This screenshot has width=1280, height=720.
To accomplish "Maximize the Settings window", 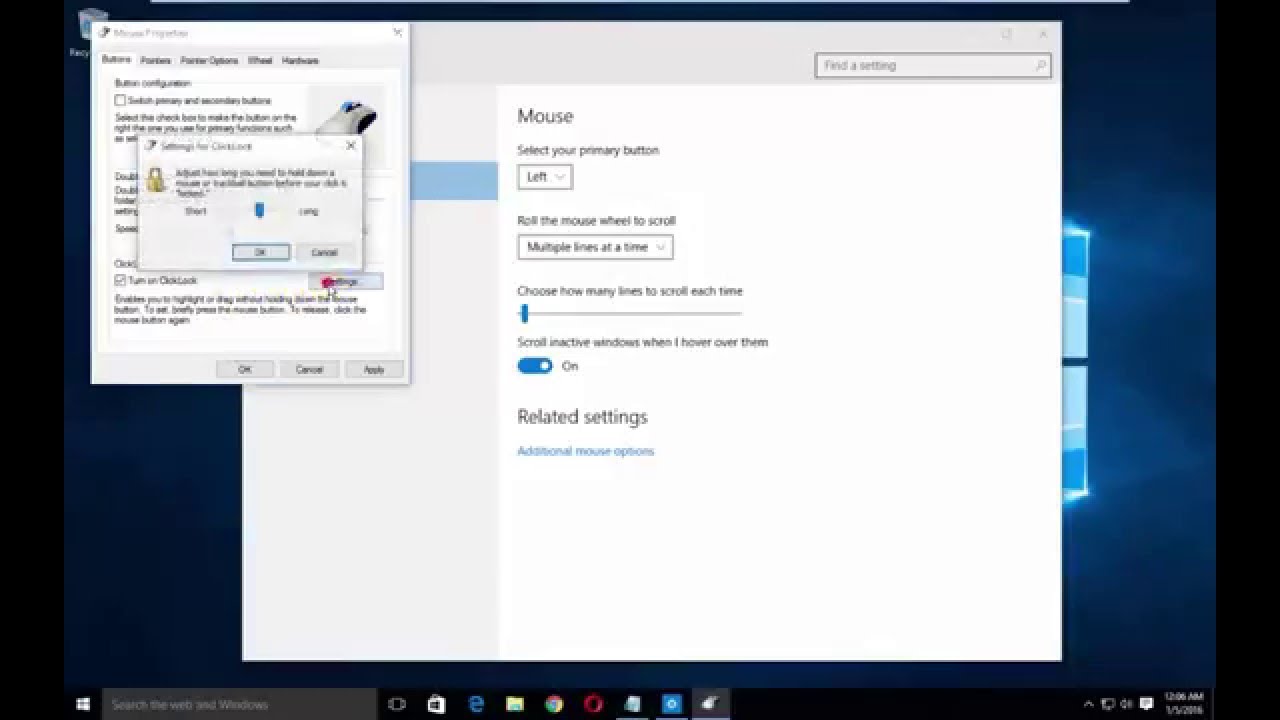I will coord(1007,34).
